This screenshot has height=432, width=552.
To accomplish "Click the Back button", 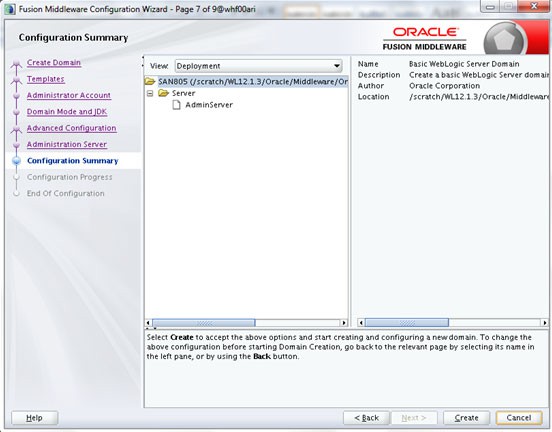I will click(366, 418).
